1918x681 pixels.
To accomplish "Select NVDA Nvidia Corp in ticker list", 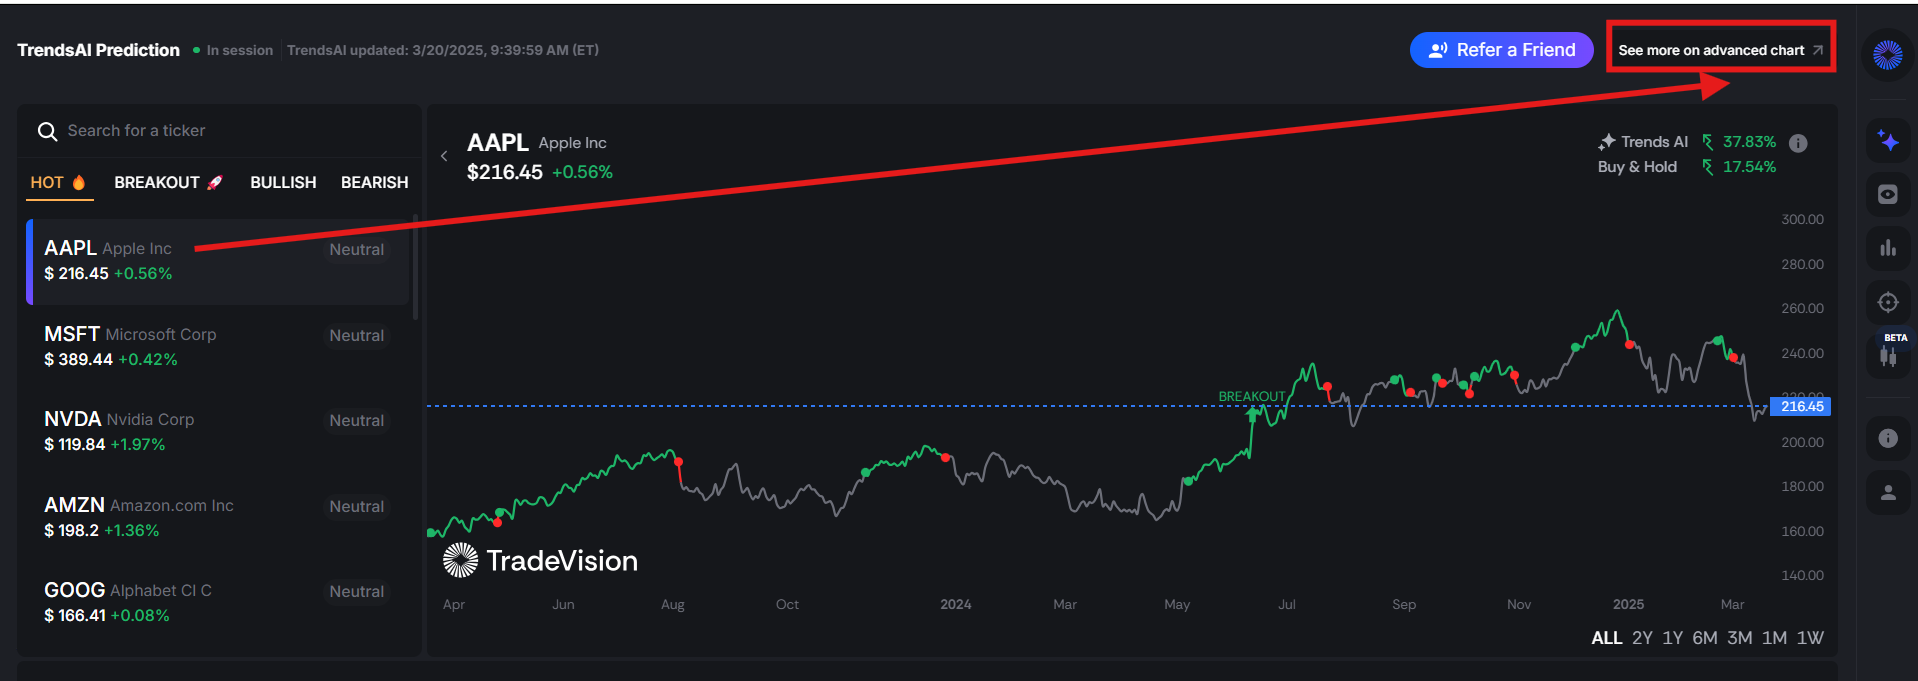I will point(217,431).
